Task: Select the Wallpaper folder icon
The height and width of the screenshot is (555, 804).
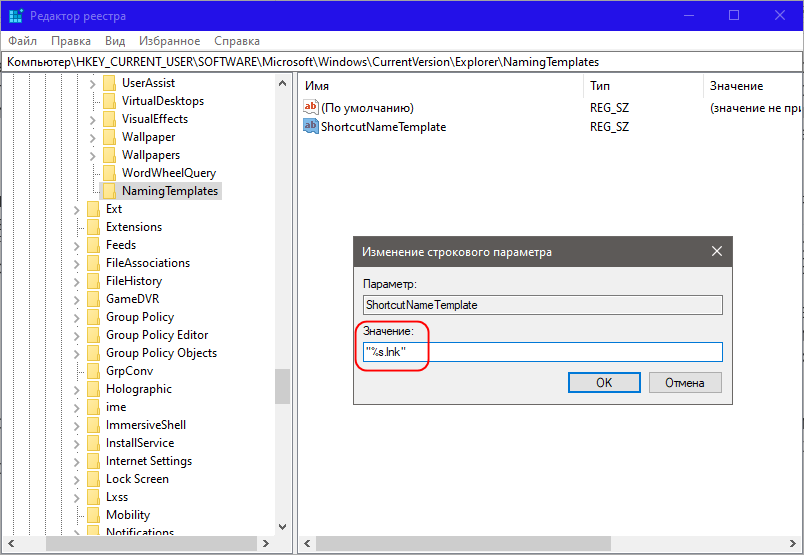Action: (x=109, y=137)
